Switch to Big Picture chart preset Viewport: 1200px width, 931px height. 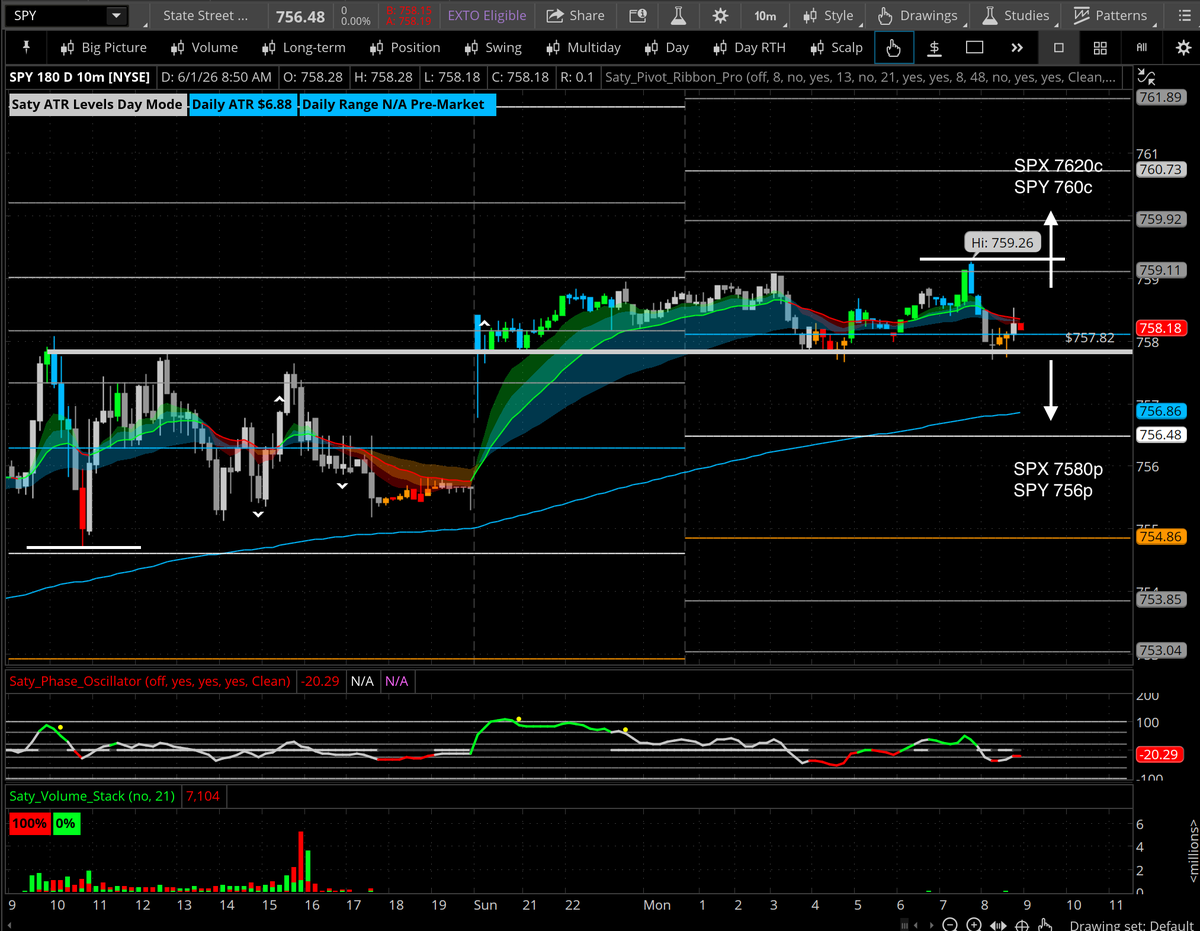click(103, 47)
